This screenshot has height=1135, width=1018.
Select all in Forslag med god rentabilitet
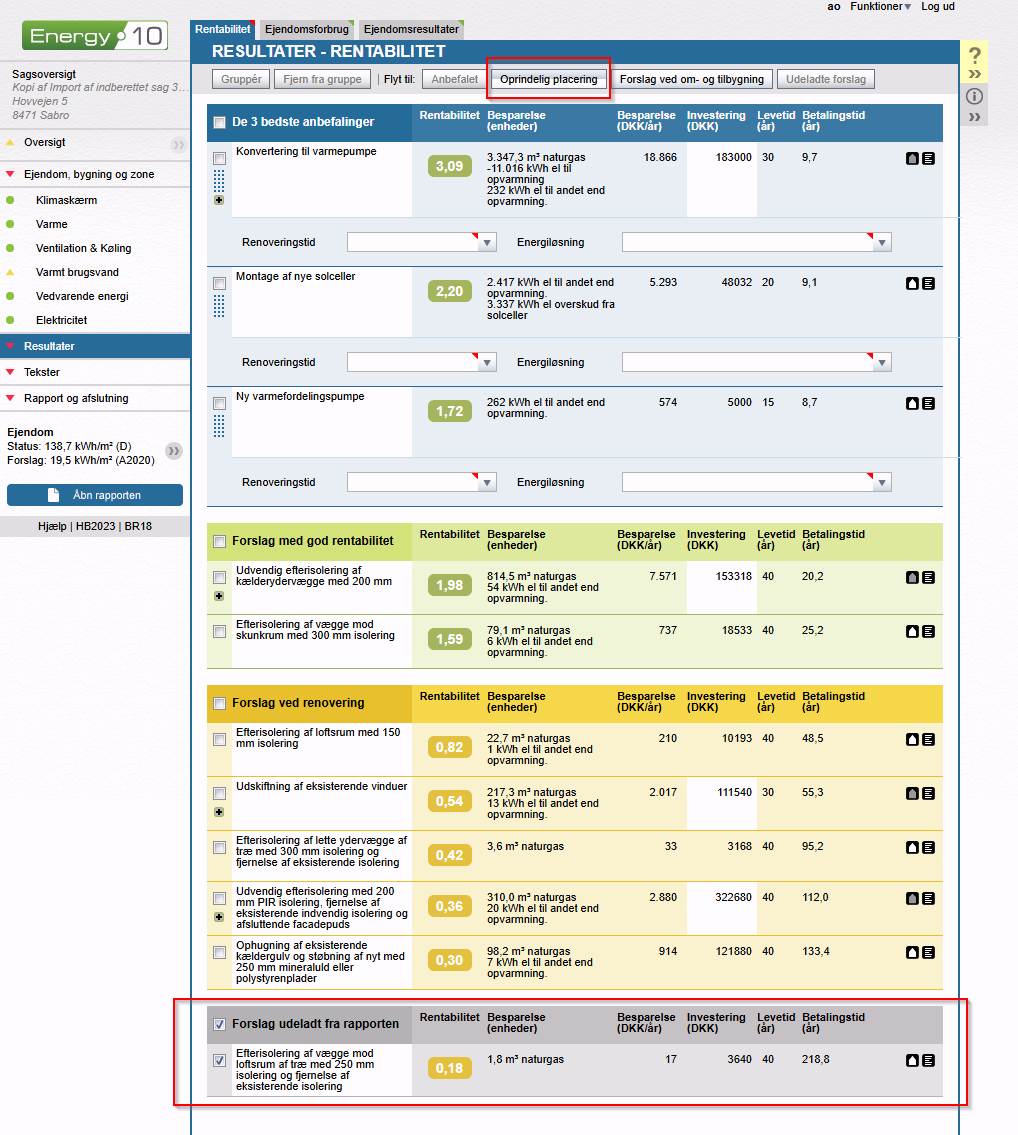(x=219, y=542)
